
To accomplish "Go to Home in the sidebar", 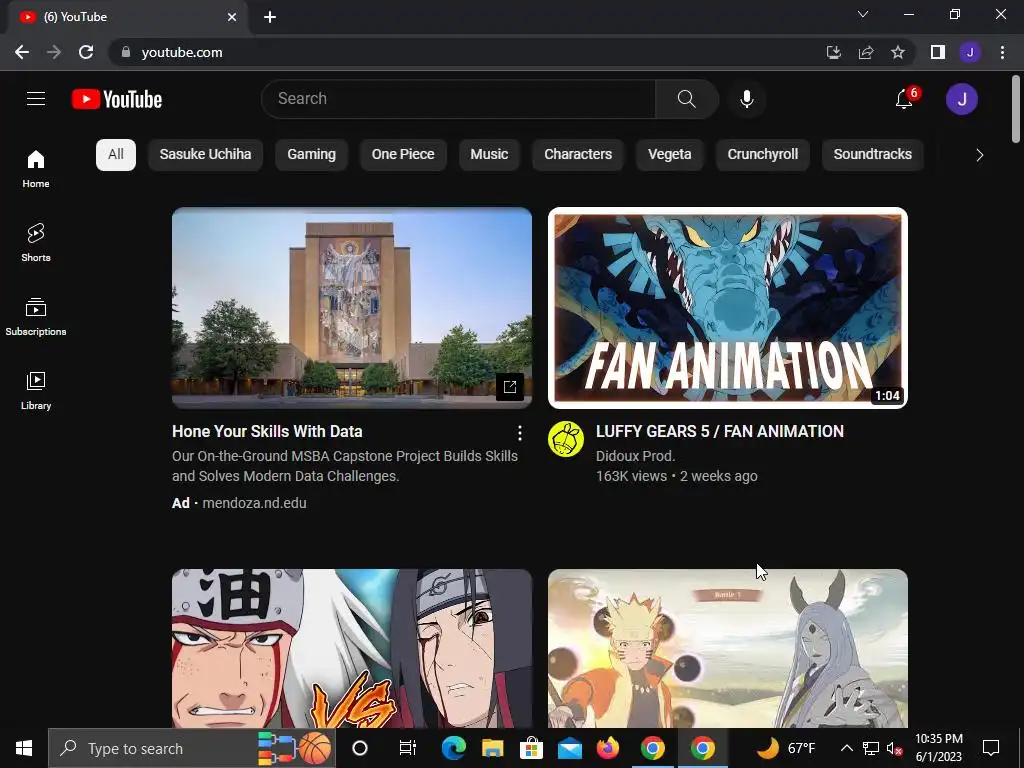I will tap(36, 168).
